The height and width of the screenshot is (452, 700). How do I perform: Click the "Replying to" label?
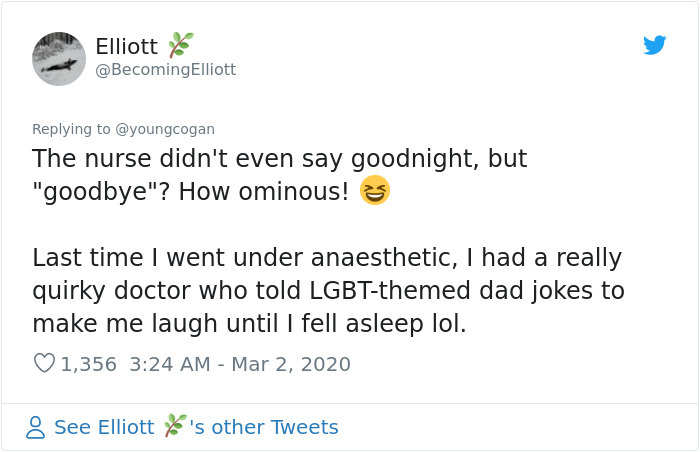pyautogui.click(x=72, y=129)
